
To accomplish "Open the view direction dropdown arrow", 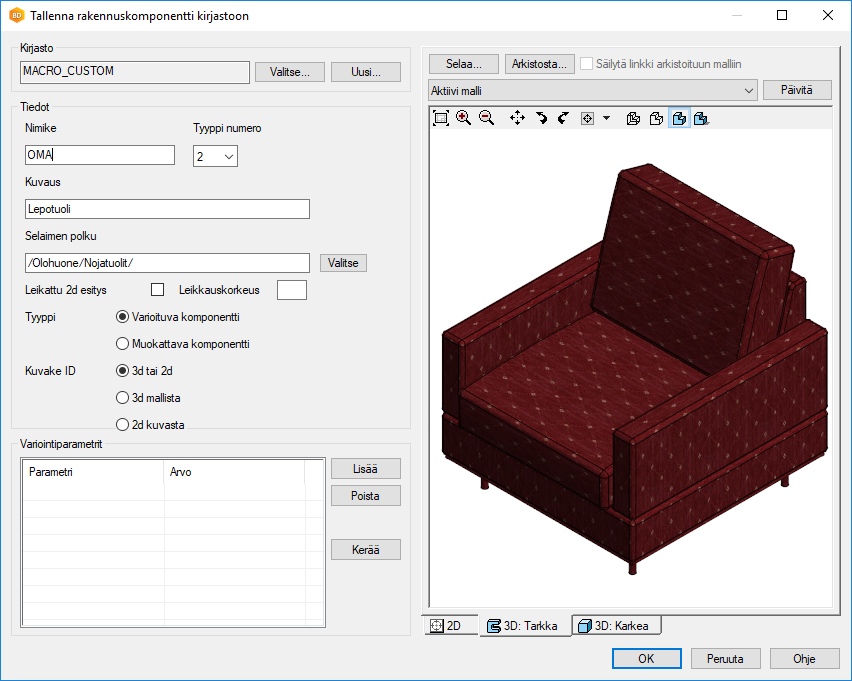I will coord(606,118).
